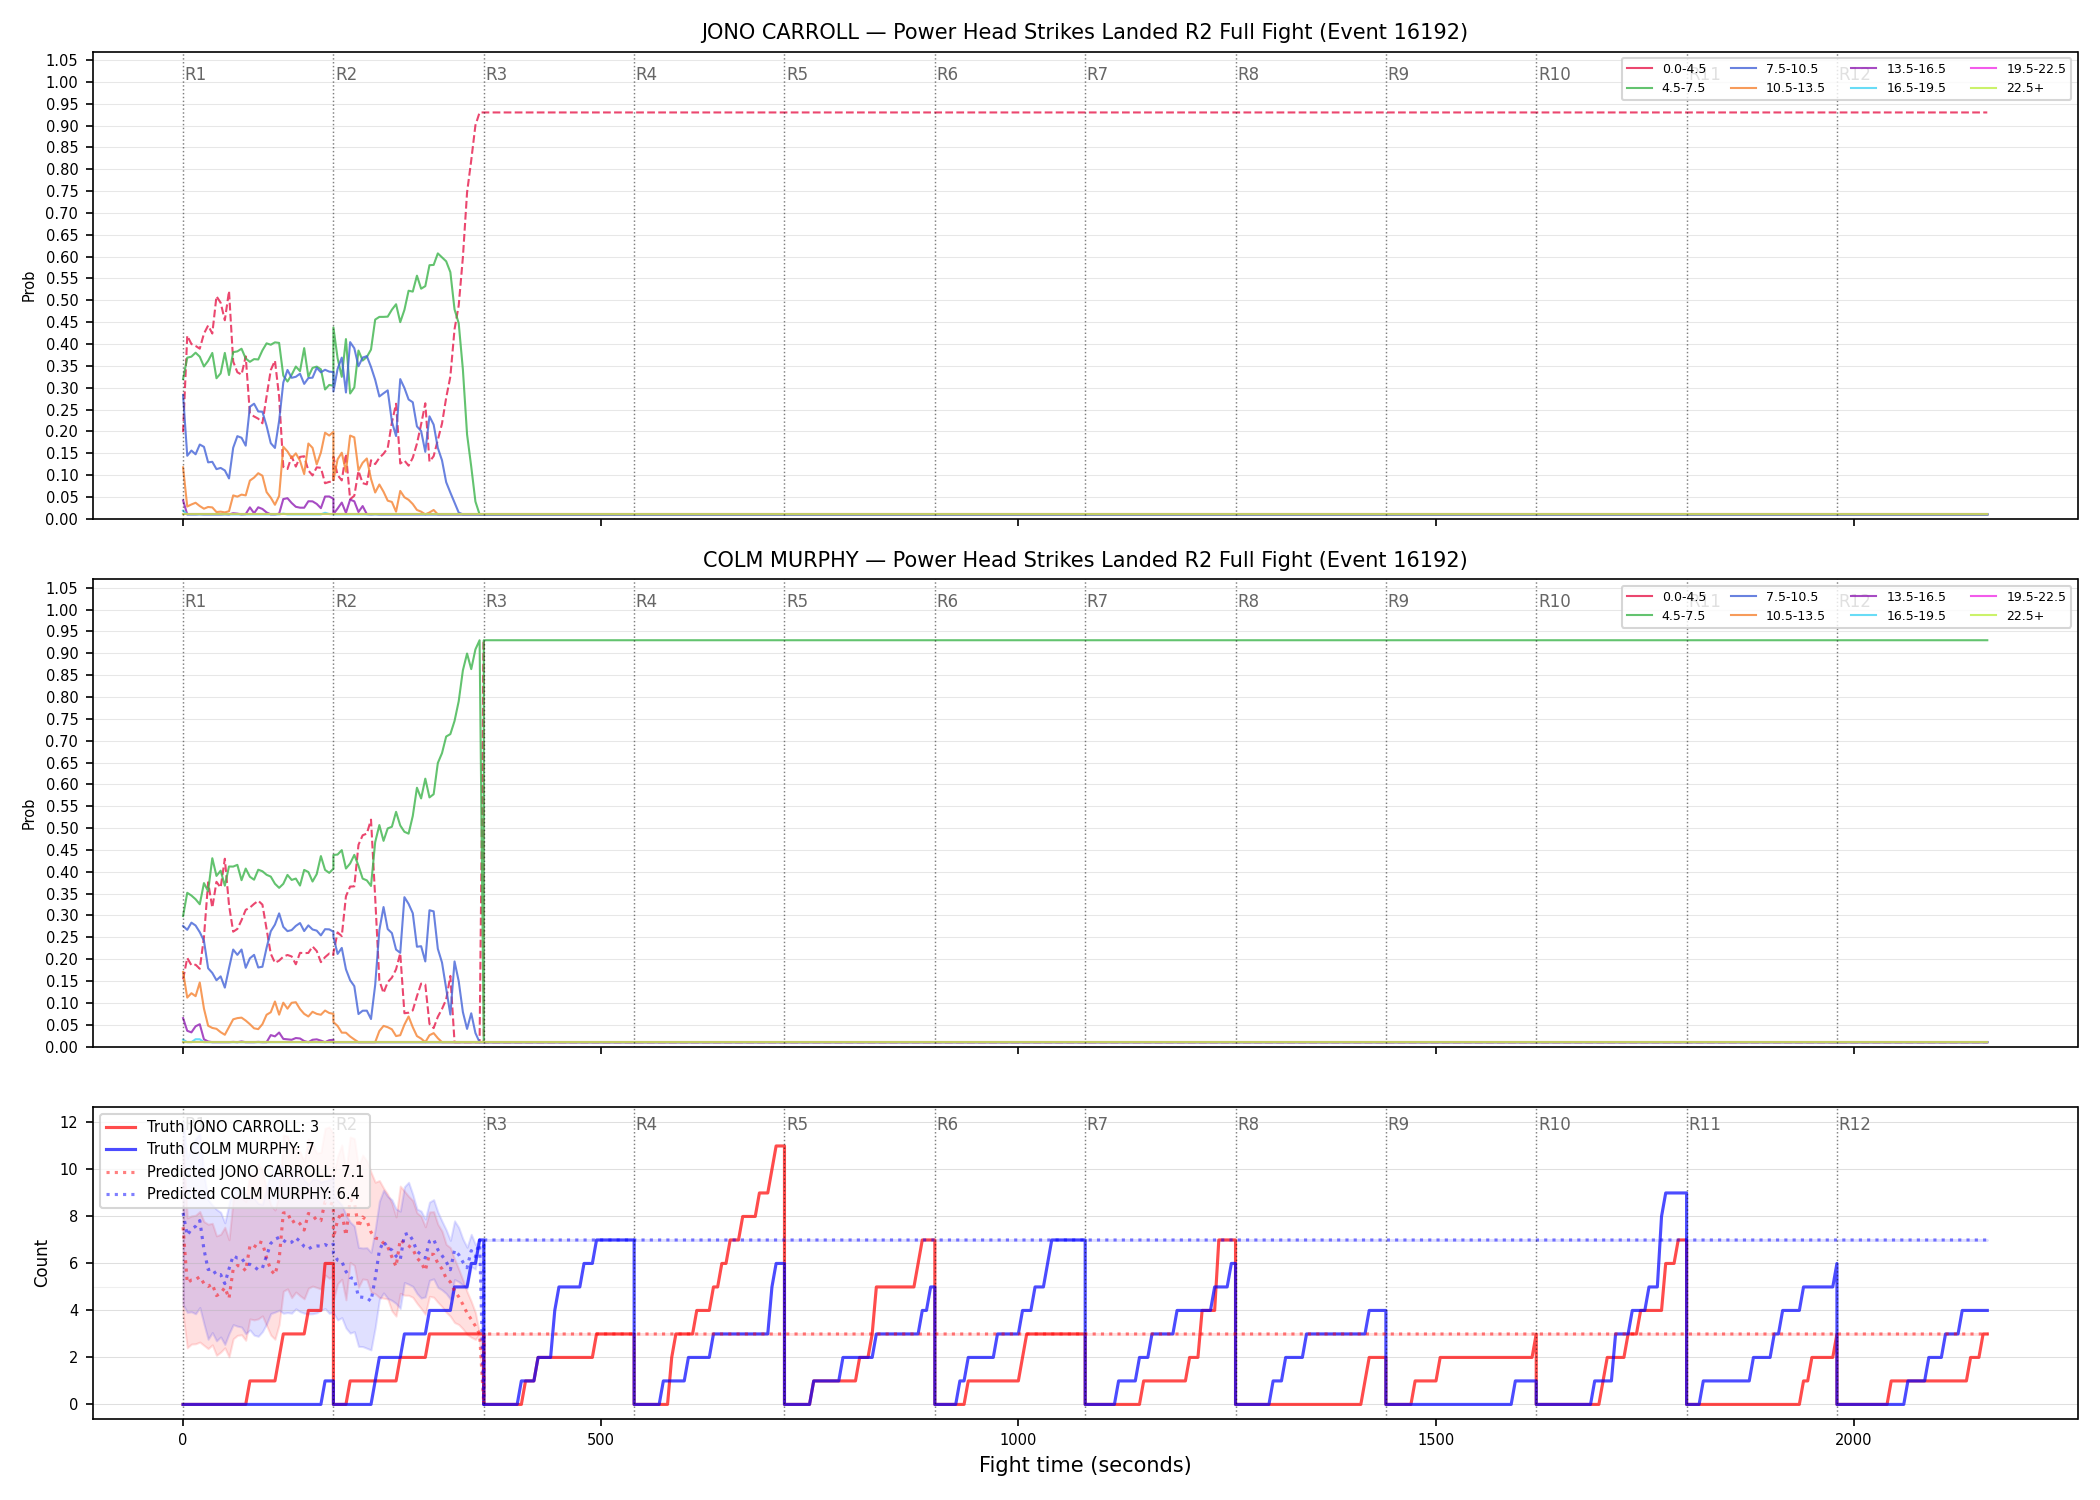Viewport: 2100px width, 1500px height.
Task: Click the JONO CARROLL chart title
Action: coord(1084,32)
